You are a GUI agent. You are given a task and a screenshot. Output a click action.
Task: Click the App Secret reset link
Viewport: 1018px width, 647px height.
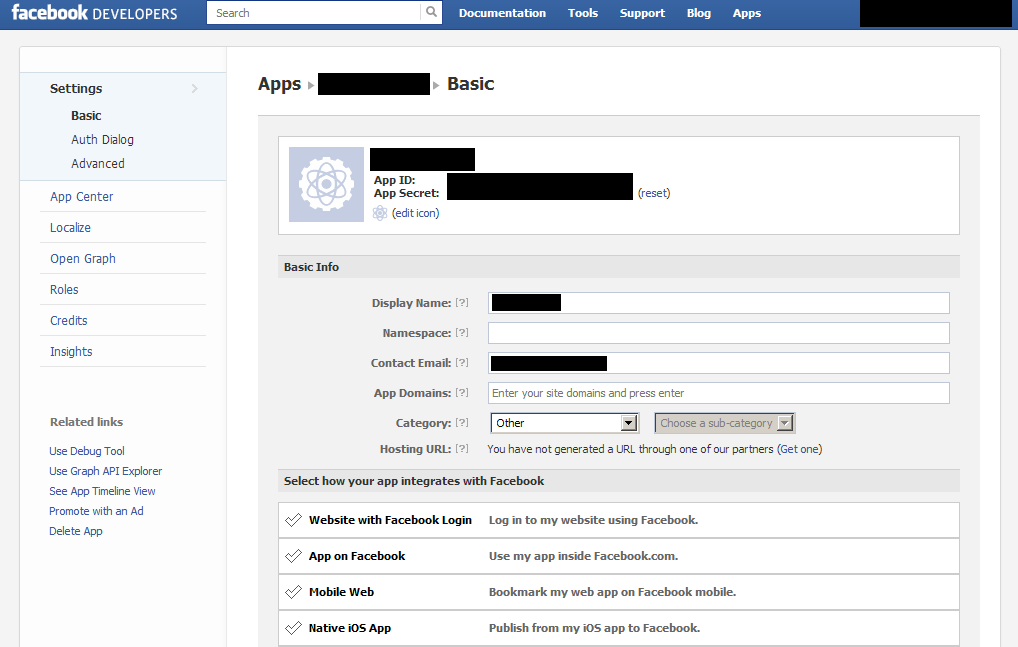[x=654, y=193]
